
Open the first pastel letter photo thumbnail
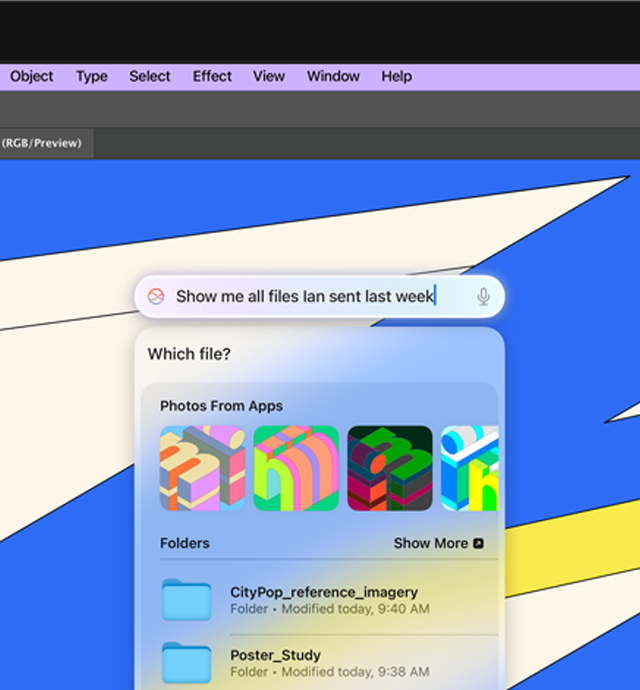click(x=202, y=468)
